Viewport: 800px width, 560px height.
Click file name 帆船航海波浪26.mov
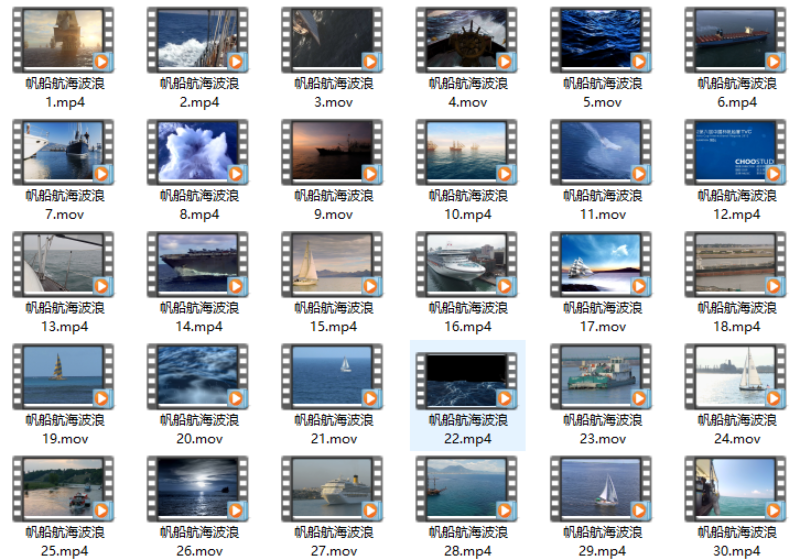199,542
